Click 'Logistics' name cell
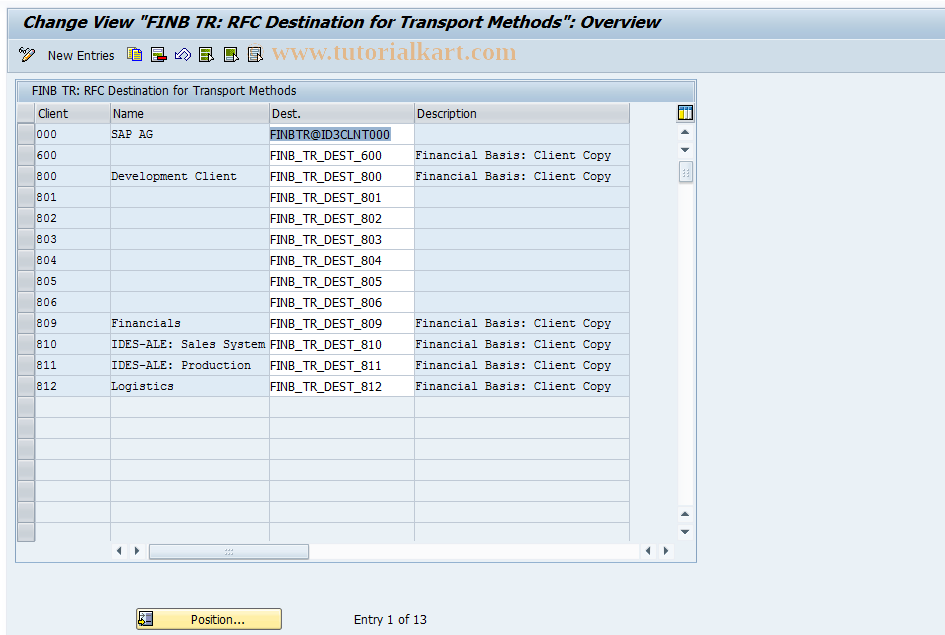Screen dimensions: 945x635 tap(190, 386)
